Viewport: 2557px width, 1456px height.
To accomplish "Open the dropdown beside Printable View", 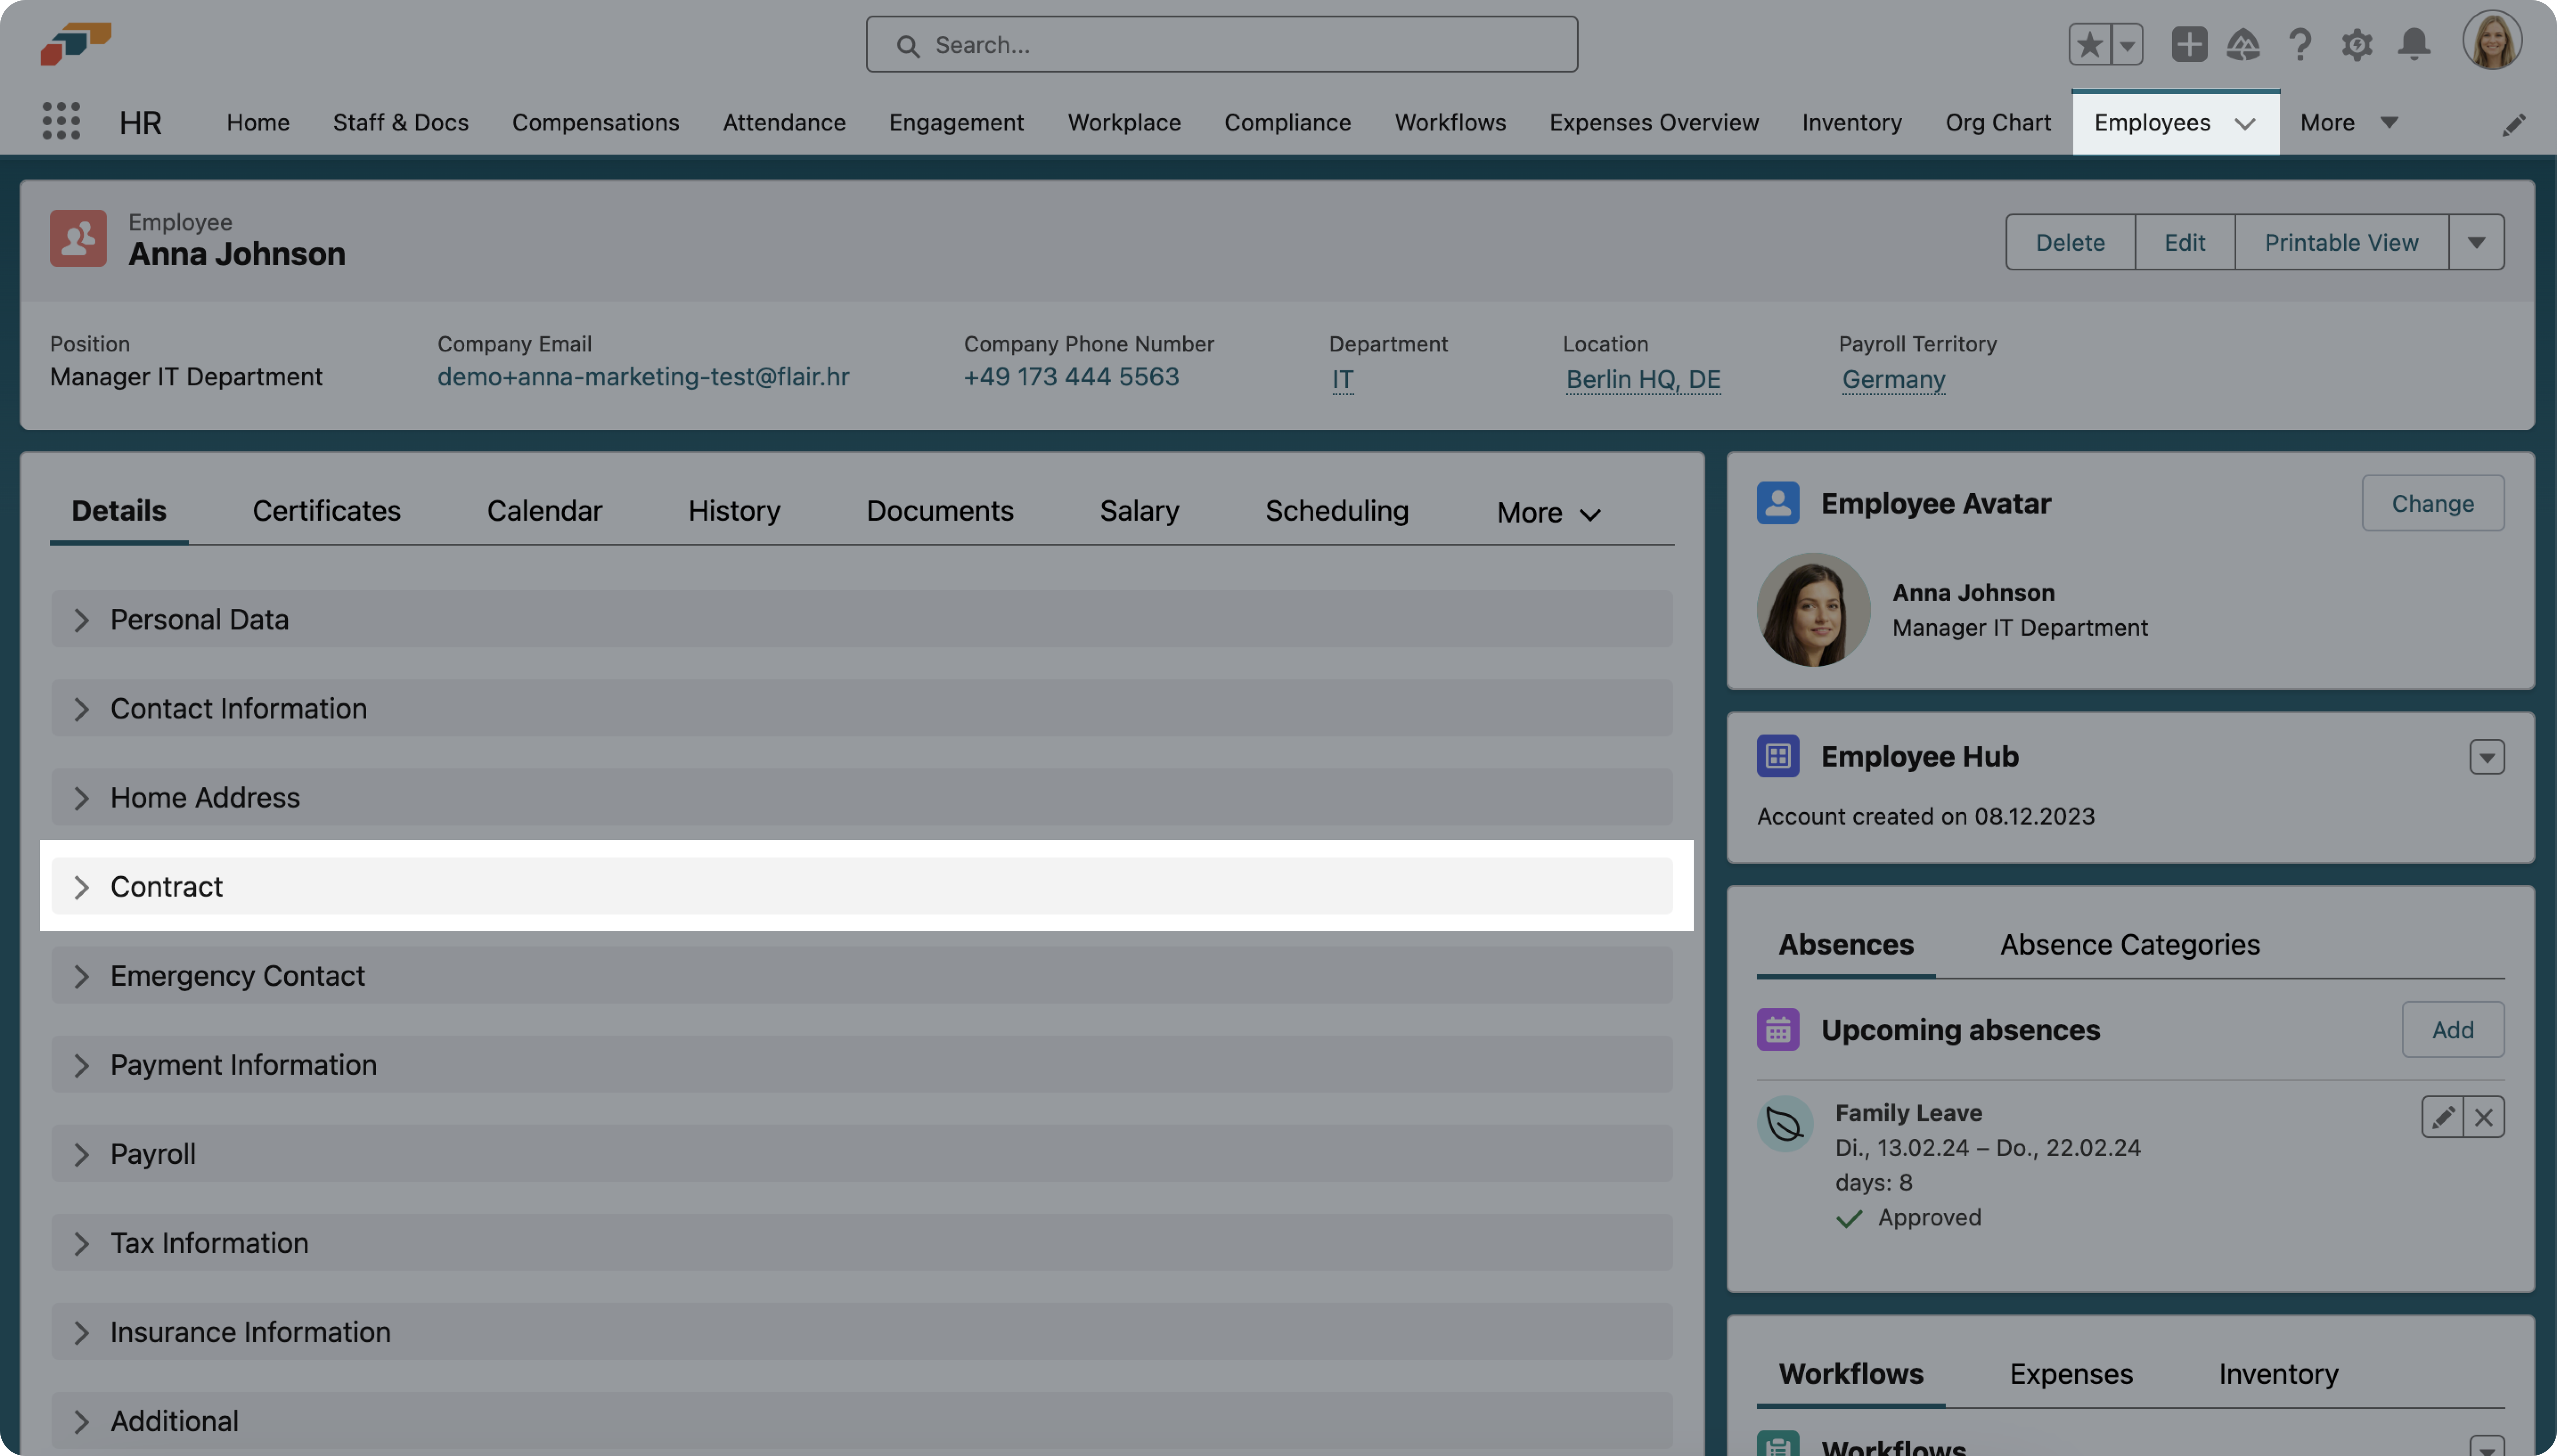I will point(2476,242).
